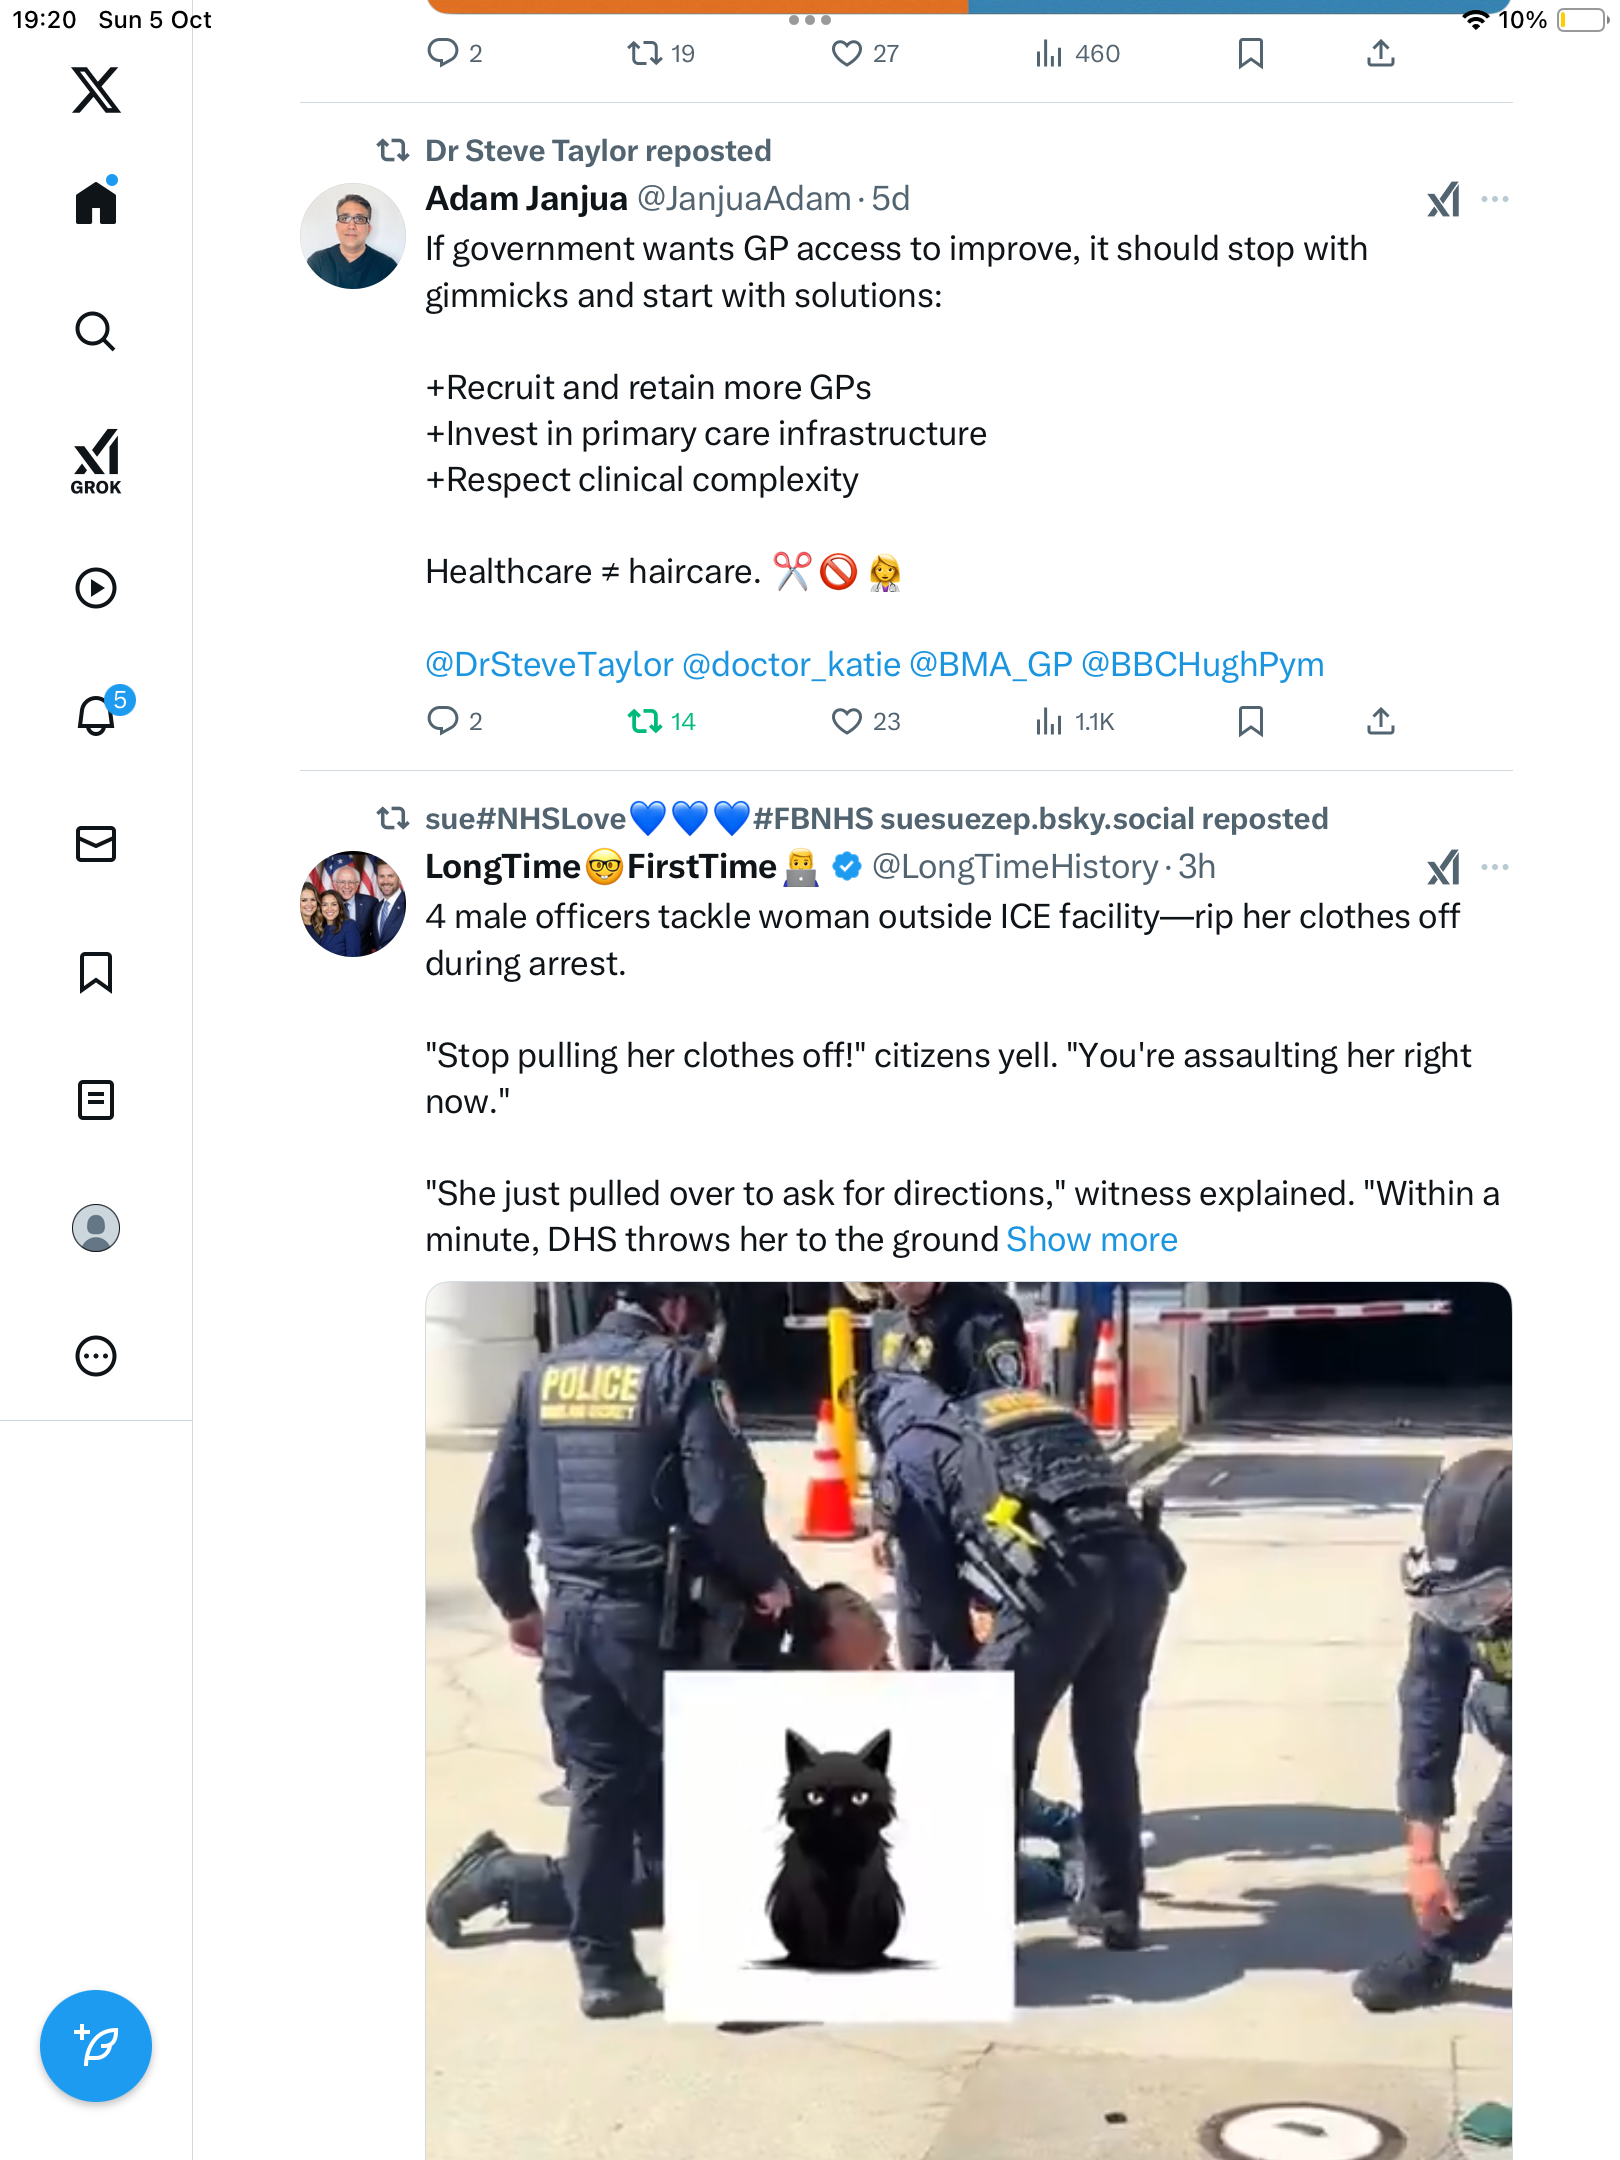Open more options on LongTimeHistory post
Viewport: 1620px width, 2160px height.
click(1495, 867)
